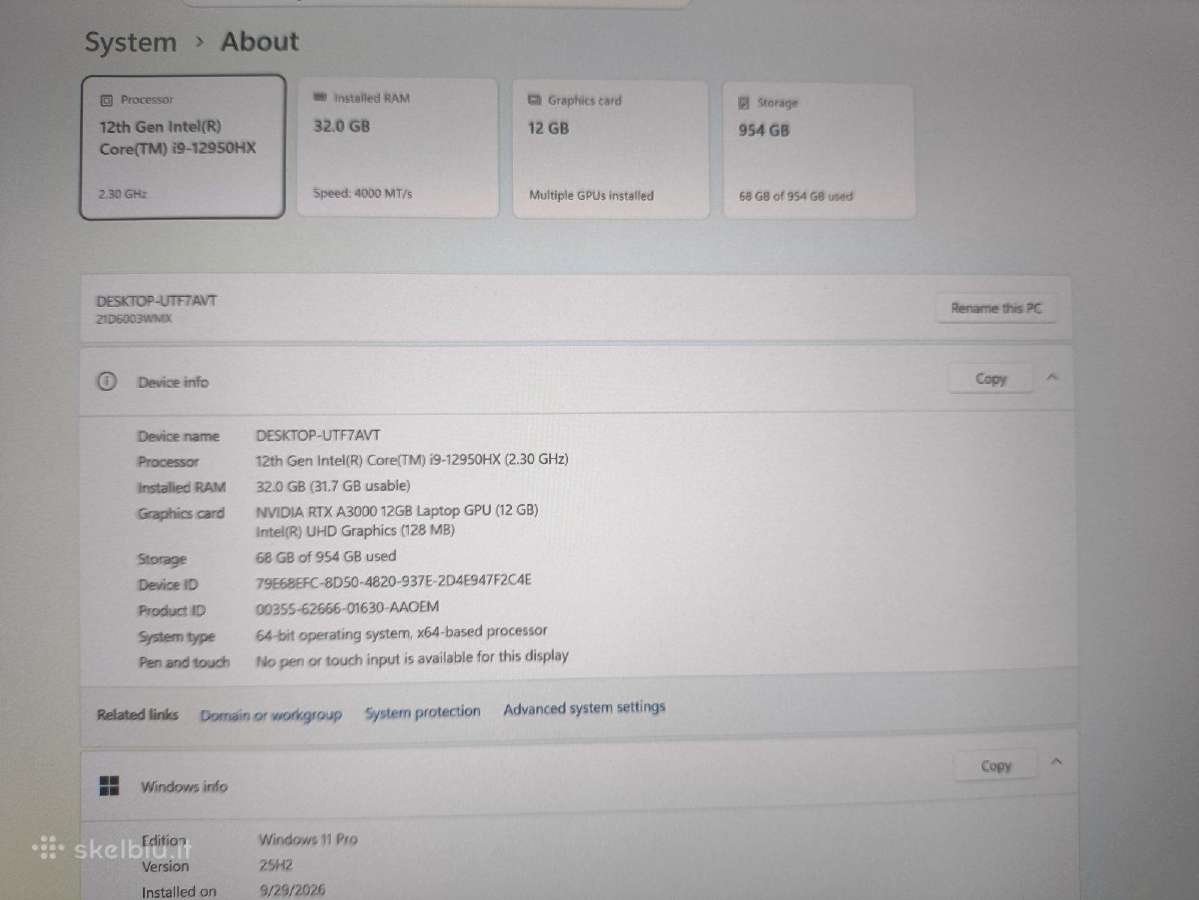
Task: Click the Graphics card icon
Action: [535, 99]
